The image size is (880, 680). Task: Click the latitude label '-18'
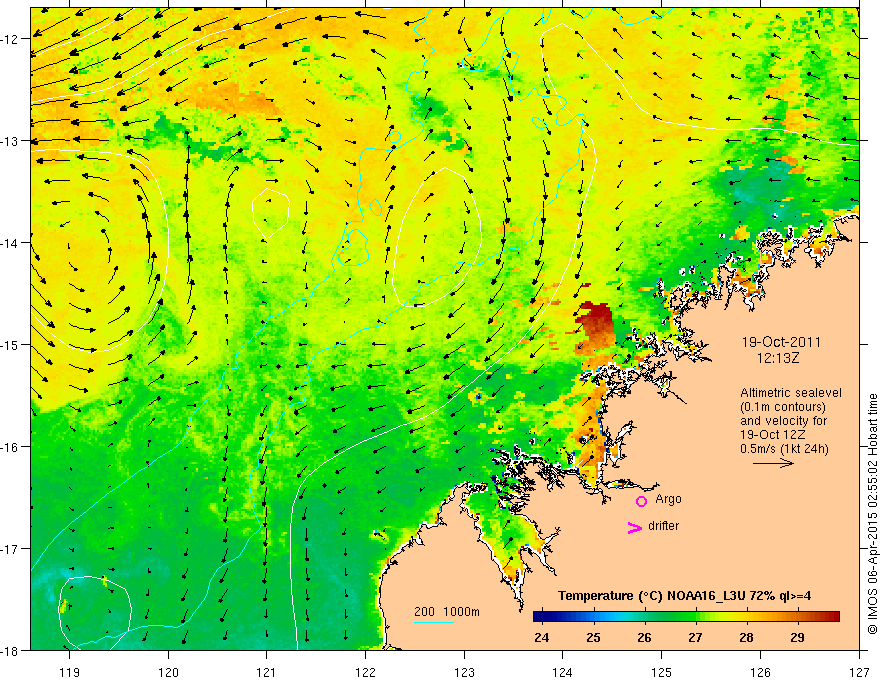click(x=11, y=651)
